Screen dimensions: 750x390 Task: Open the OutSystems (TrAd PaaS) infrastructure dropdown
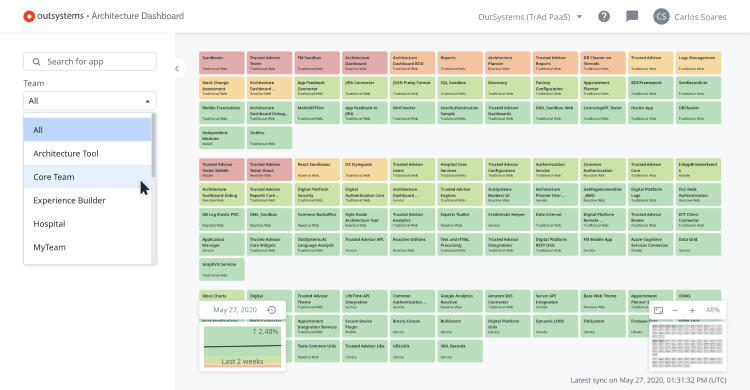[x=530, y=17]
